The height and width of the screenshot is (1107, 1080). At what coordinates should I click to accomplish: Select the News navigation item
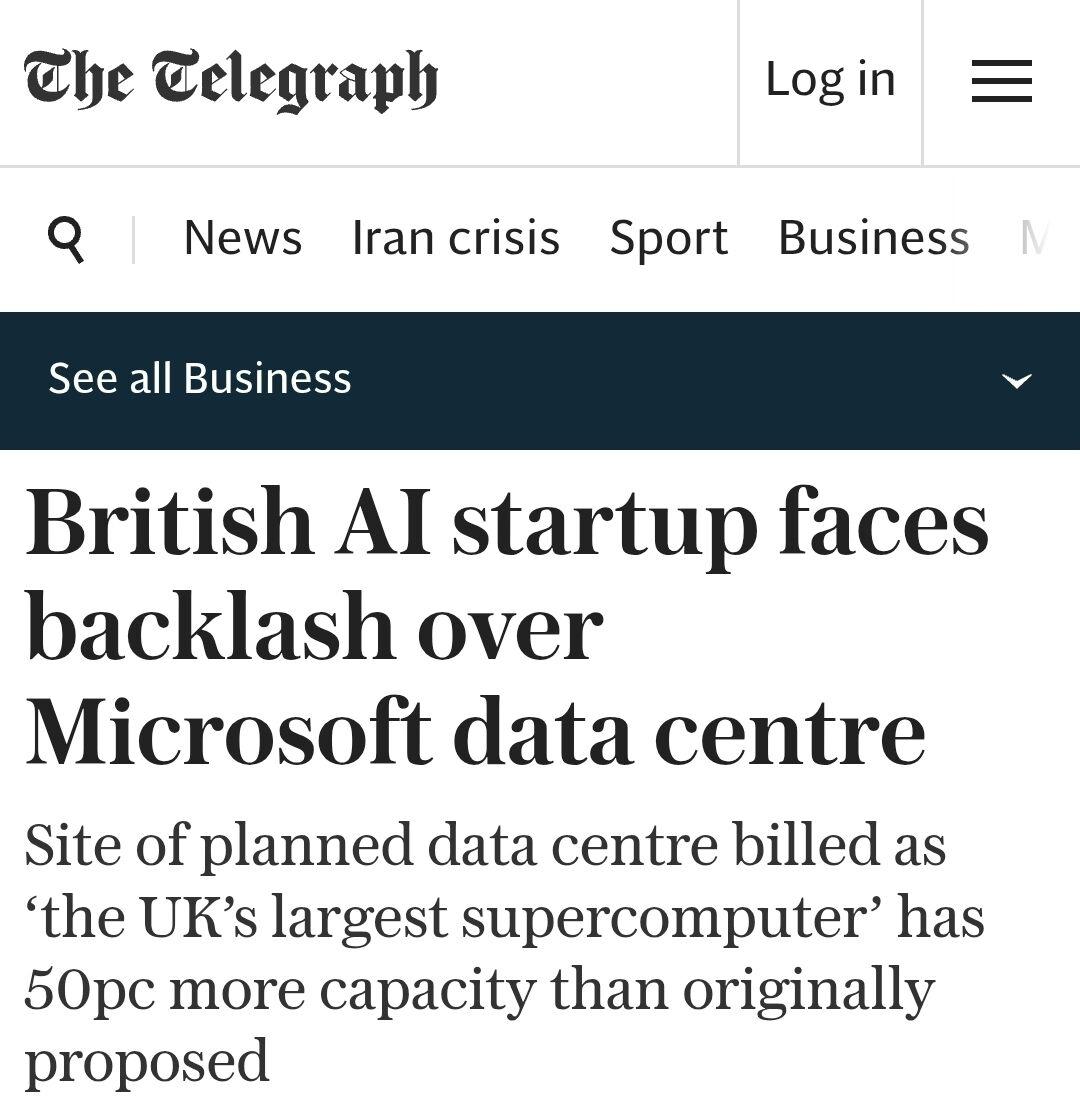pyautogui.click(x=243, y=238)
